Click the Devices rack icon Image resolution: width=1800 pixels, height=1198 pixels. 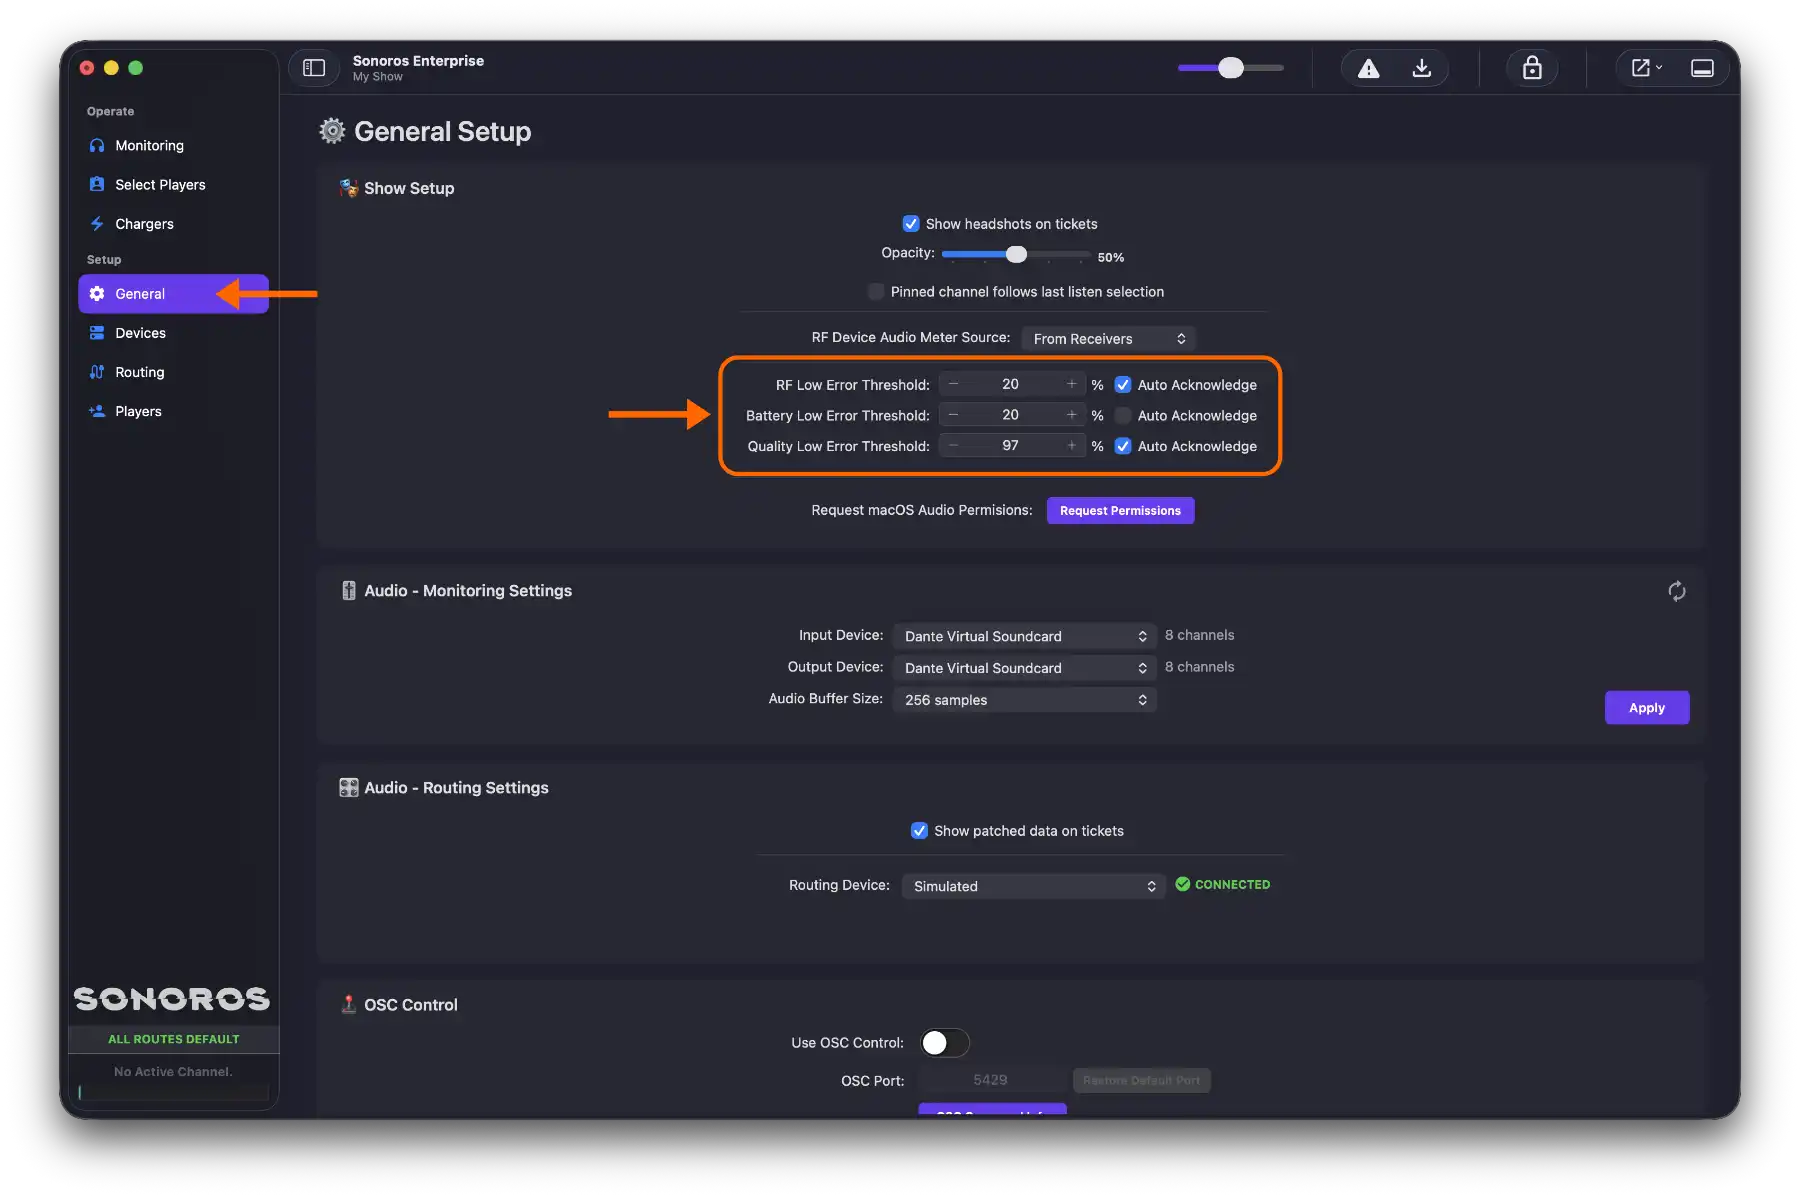97,333
